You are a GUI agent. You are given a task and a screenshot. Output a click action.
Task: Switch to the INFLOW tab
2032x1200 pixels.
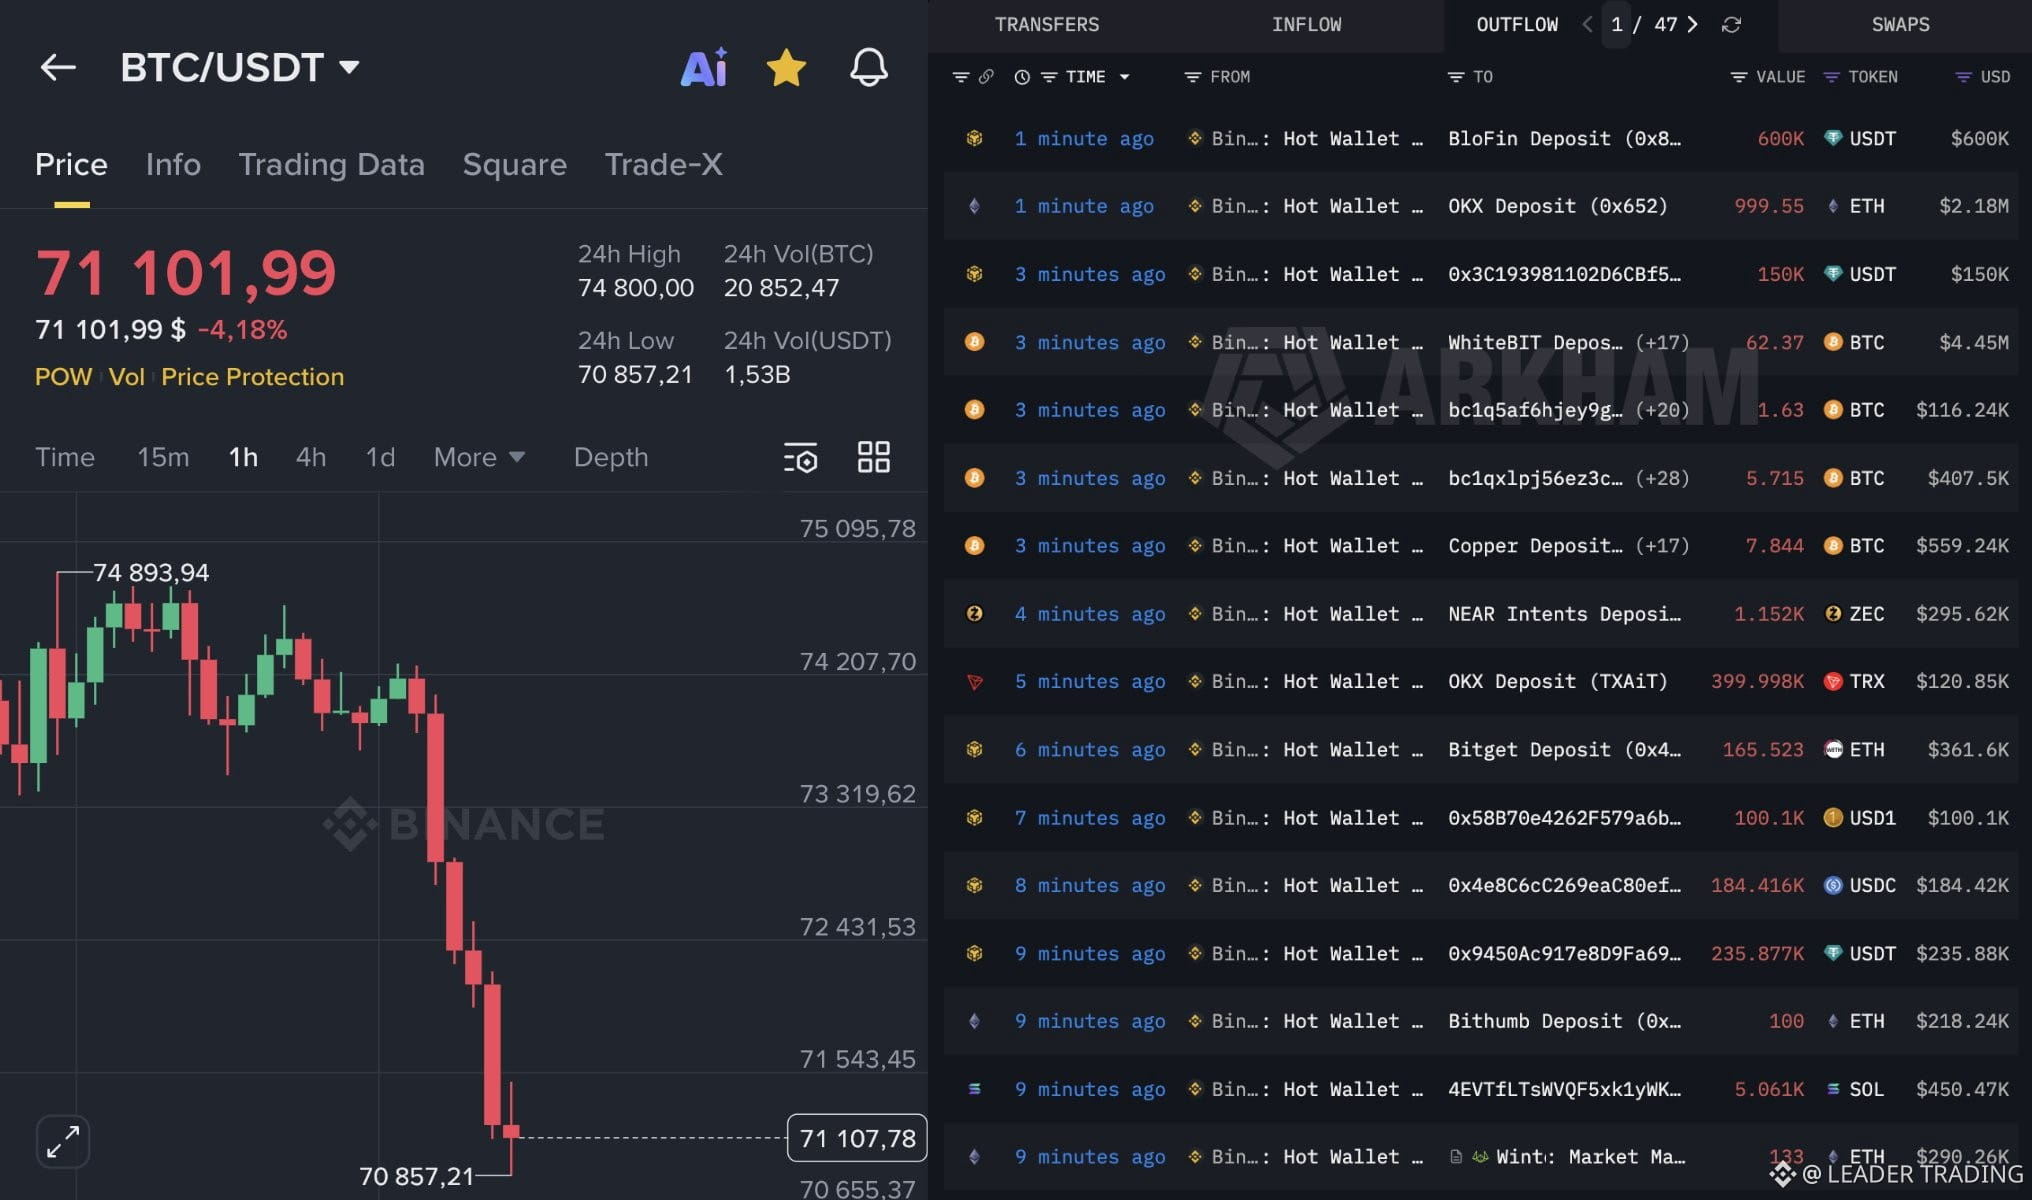pyautogui.click(x=1306, y=25)
